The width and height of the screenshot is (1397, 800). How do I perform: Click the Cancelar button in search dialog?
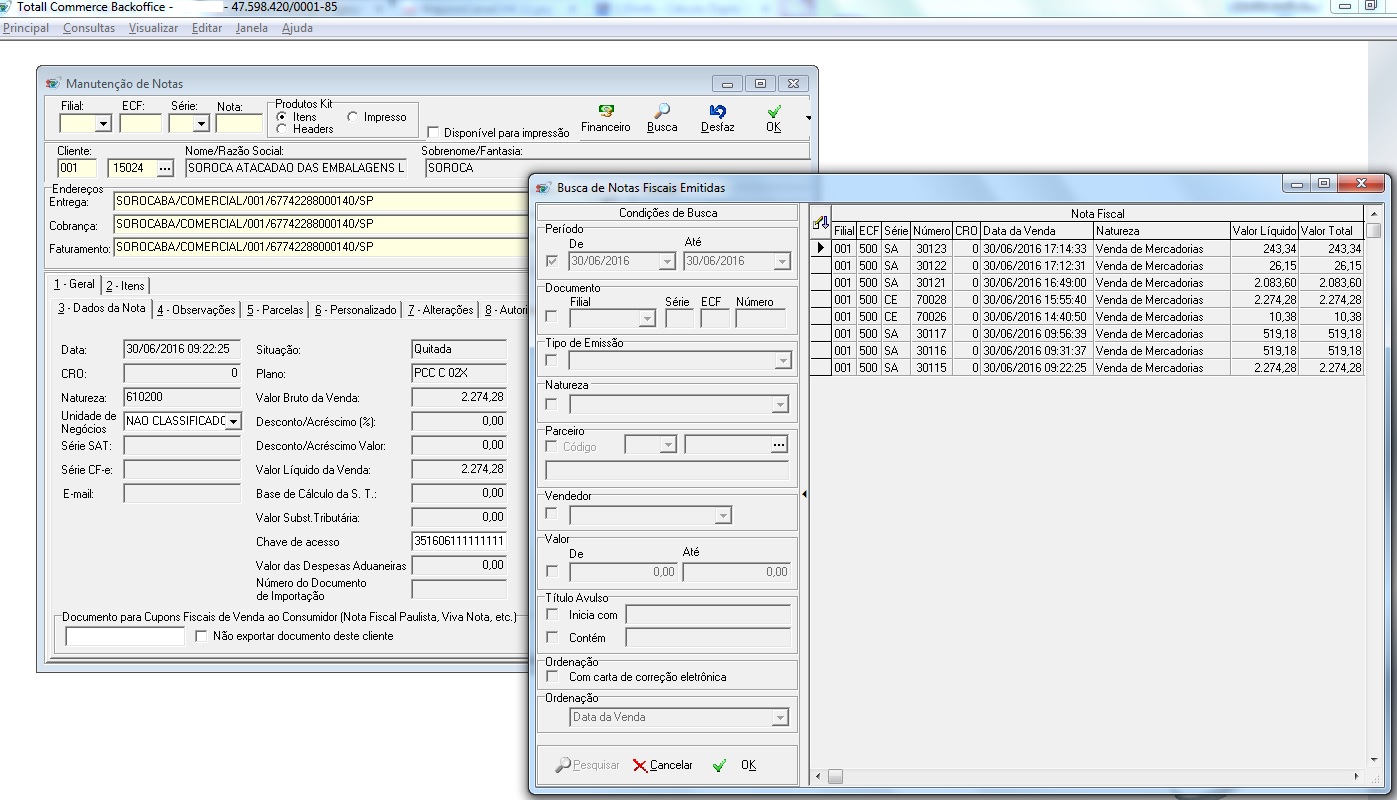pos(662,765)
